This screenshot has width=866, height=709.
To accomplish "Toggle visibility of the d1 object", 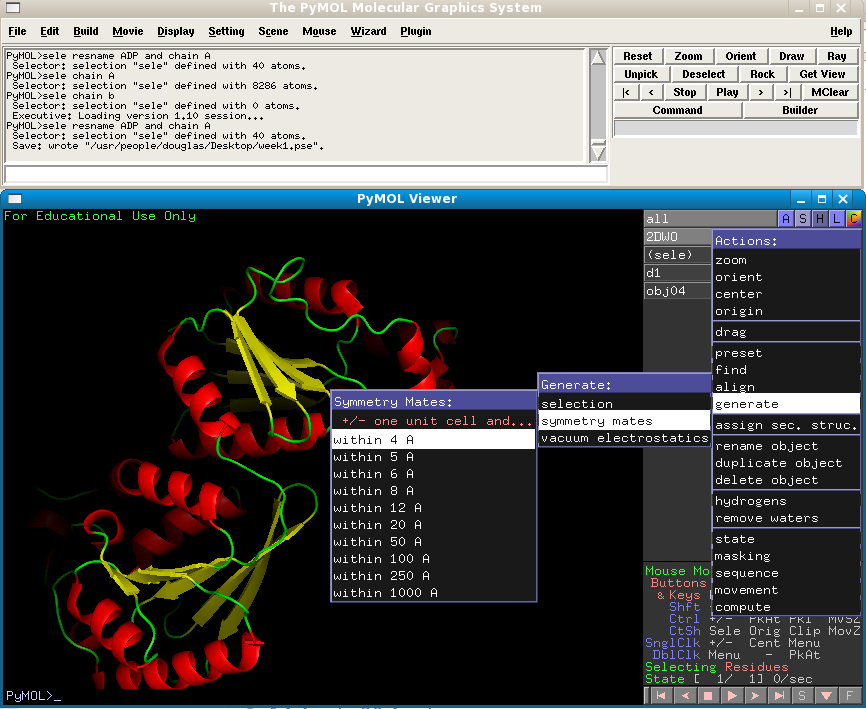I will click(x=677, y=273).
